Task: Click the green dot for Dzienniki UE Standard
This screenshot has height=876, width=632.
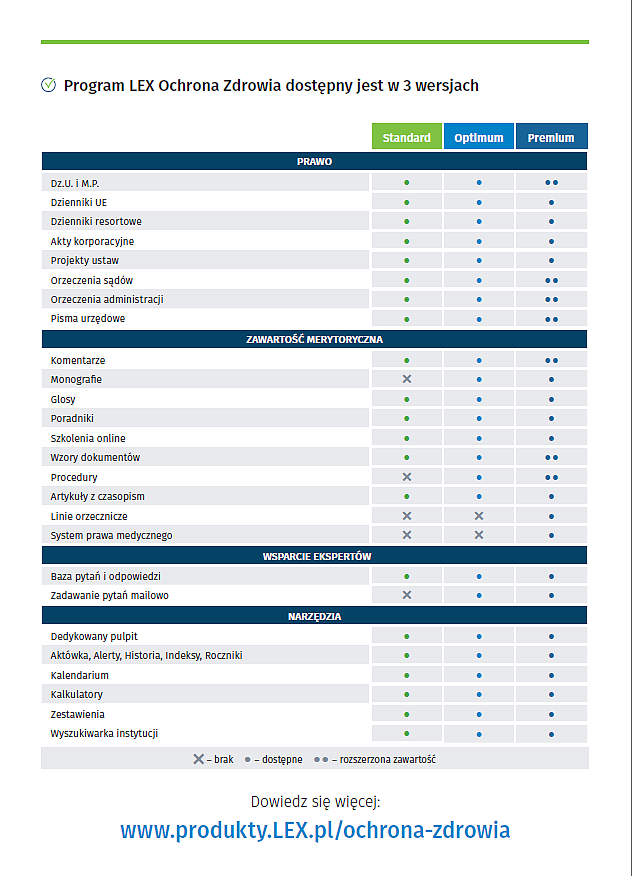Action: point(407,202)
